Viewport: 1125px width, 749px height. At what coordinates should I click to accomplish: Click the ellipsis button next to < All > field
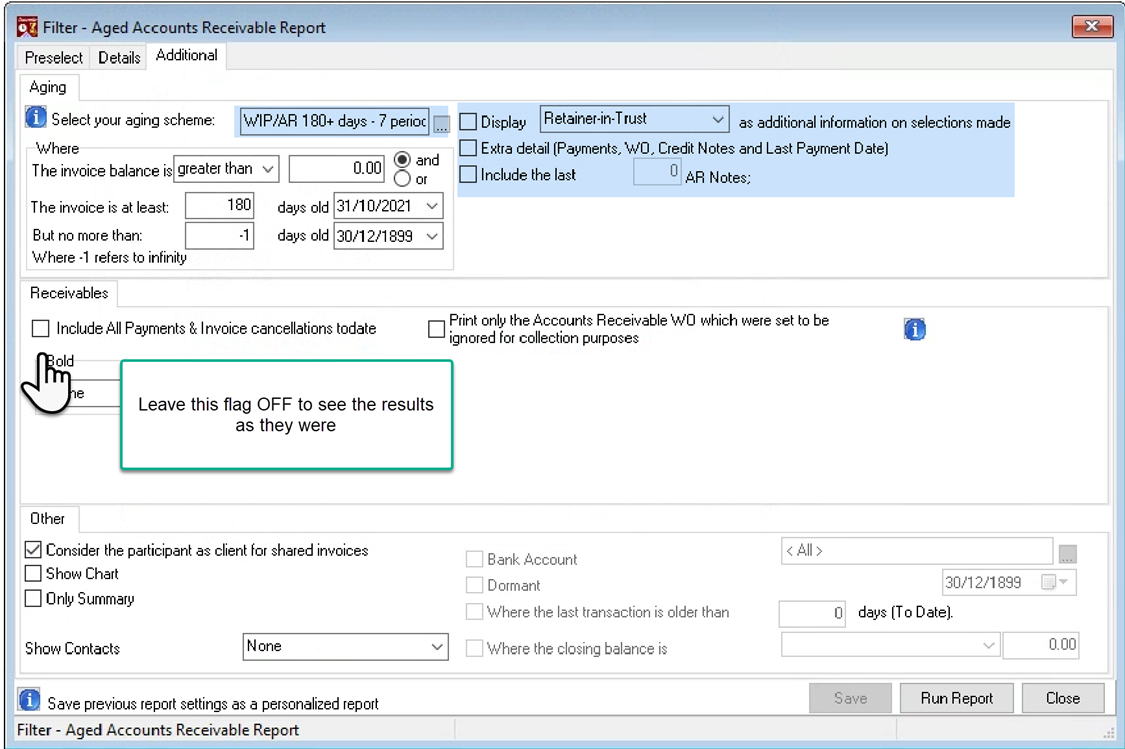click(x=1068, y=554)
